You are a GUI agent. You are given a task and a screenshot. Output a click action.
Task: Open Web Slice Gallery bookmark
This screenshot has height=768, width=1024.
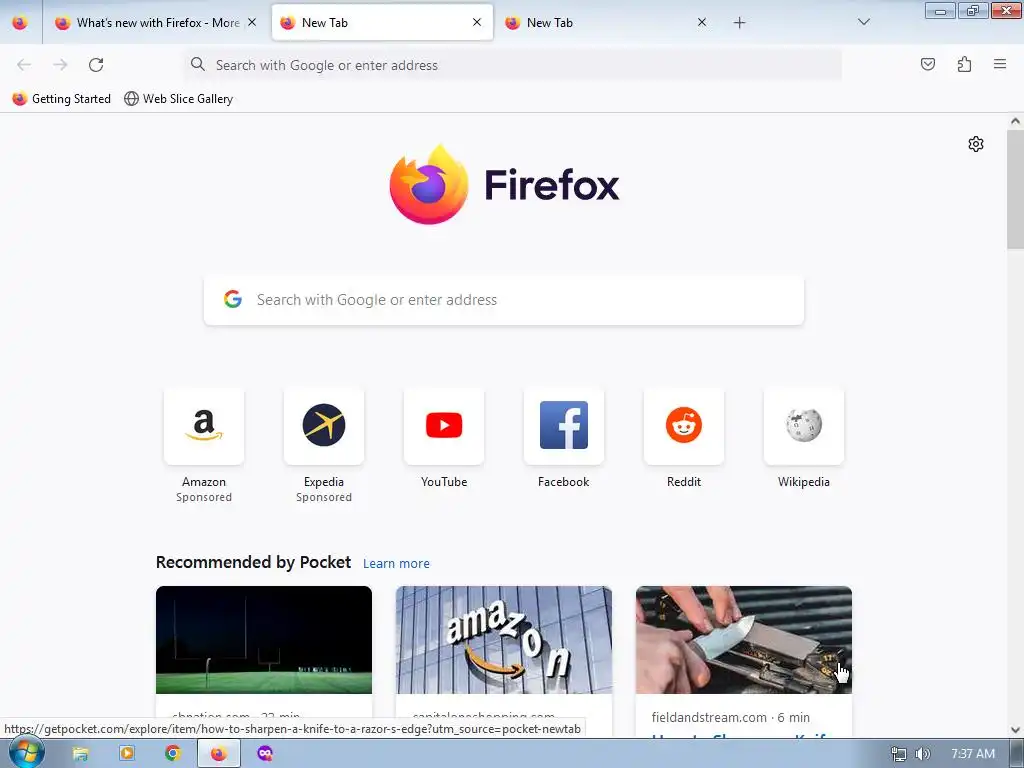(x=178, y=99)
